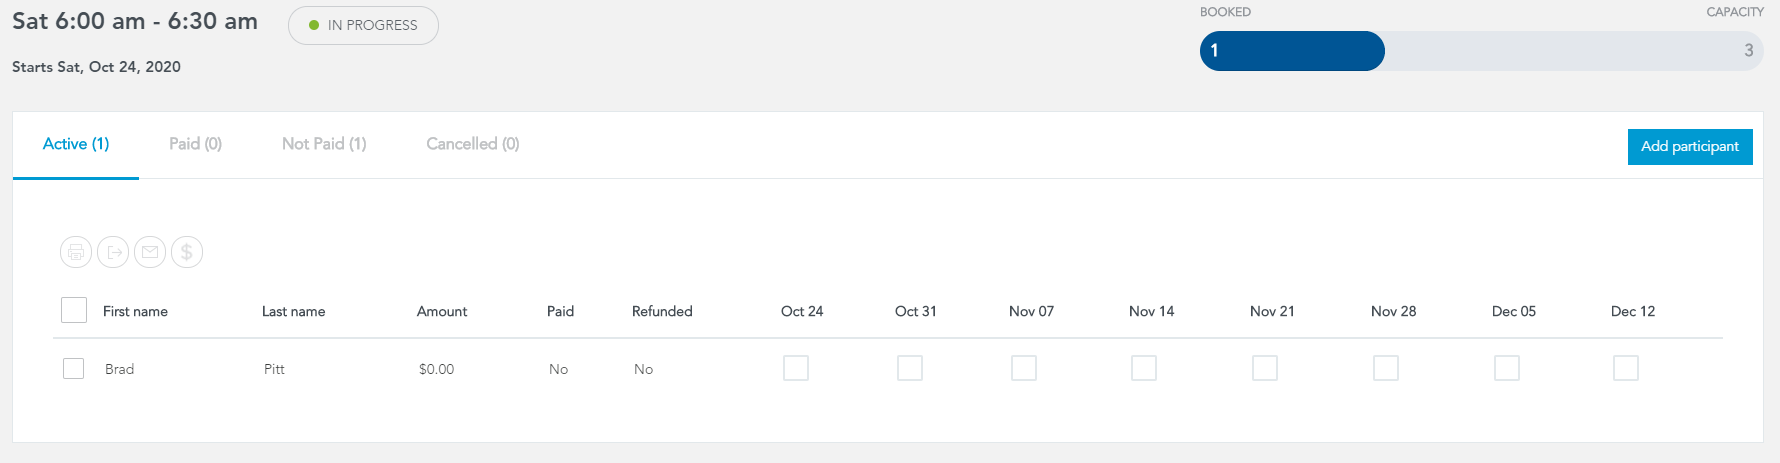Check the Nov 21 attendance box
The width and height of the screenshot is (1780, 463).
(1265, 368)
